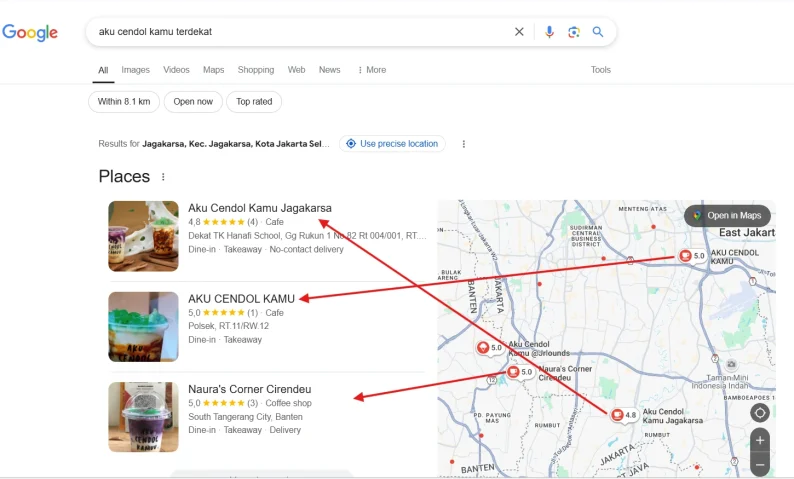Start voice search with the microphone icon
Screen dimensions: 794x479
coord(549,32)
